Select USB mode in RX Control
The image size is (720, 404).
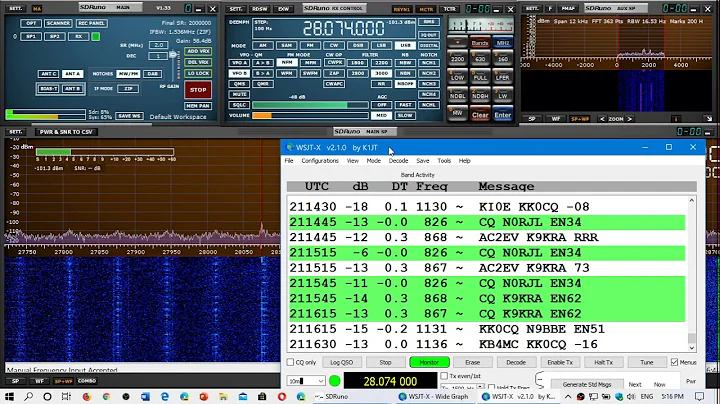[405, 45]
